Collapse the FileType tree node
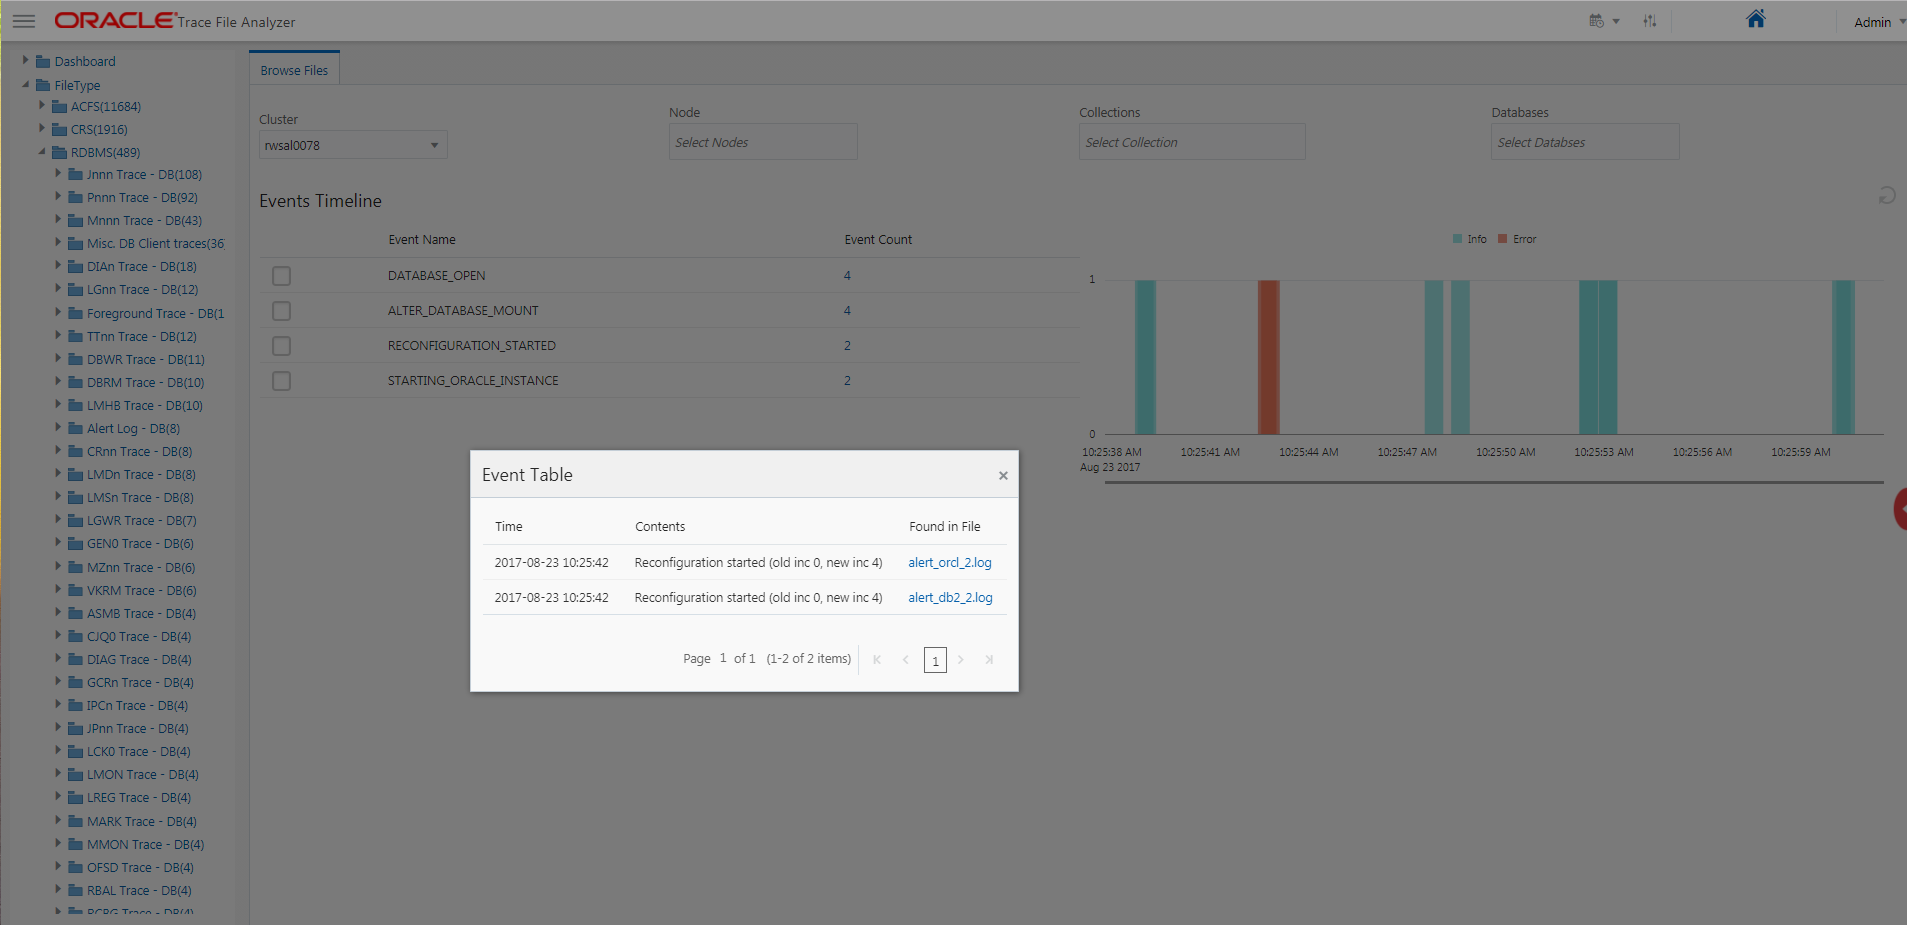Screen dimensions: 1907x925 (25, 84)
